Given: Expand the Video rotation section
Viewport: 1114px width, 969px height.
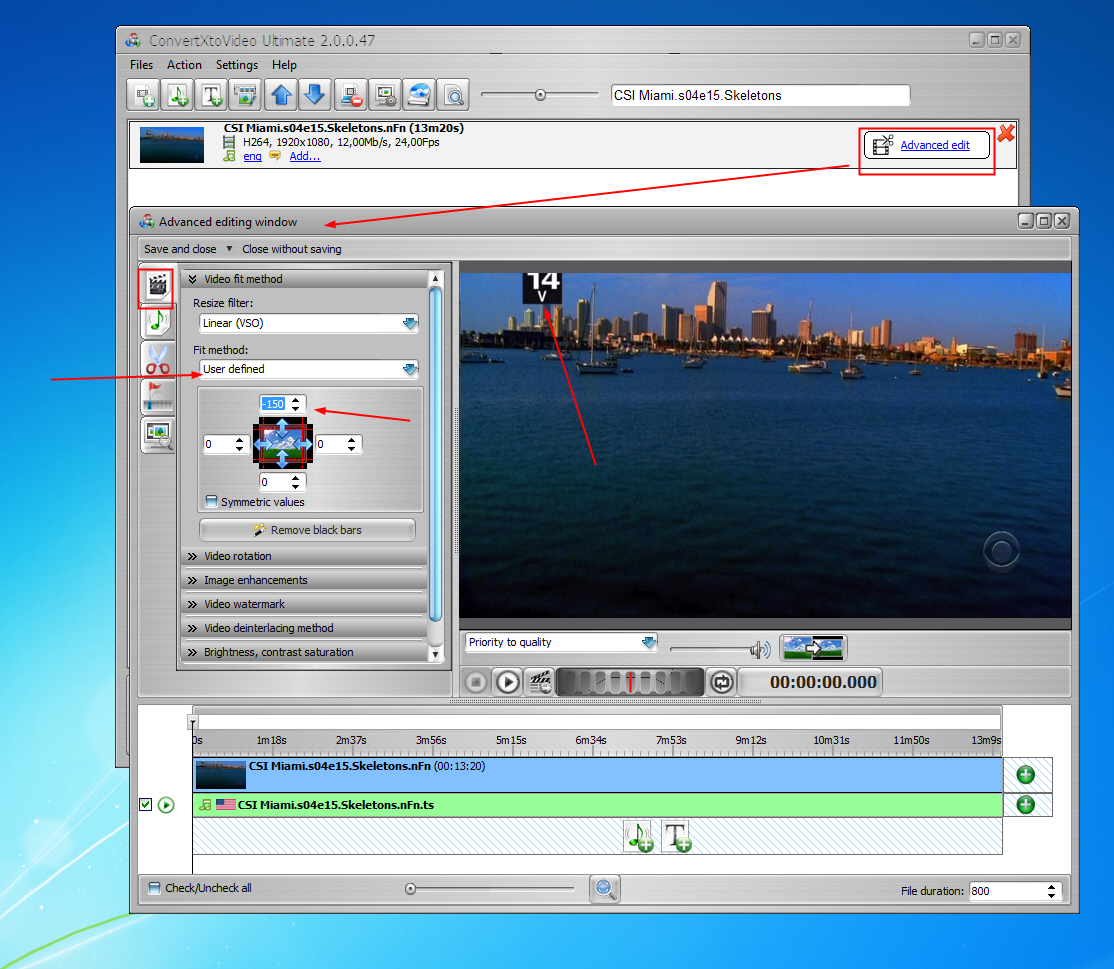Looking at the screenshot, I should coord(305,556).
